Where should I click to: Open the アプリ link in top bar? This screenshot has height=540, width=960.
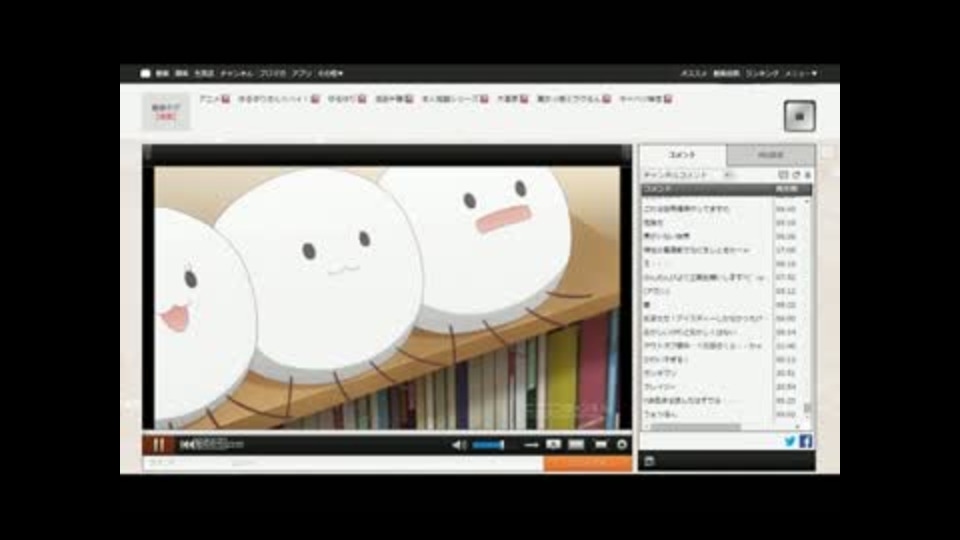point(302,73)
